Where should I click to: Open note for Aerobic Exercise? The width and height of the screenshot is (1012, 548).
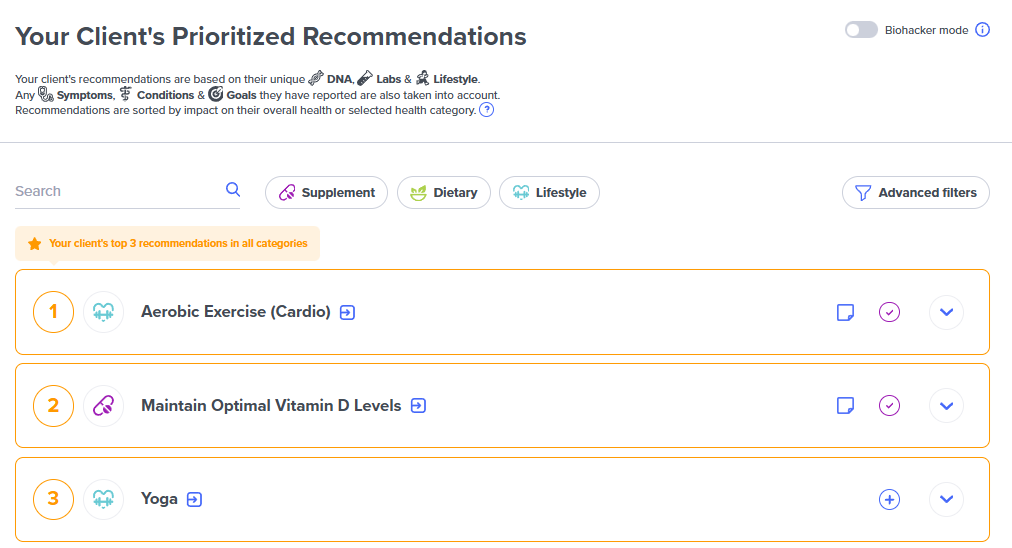pos(845,312)
